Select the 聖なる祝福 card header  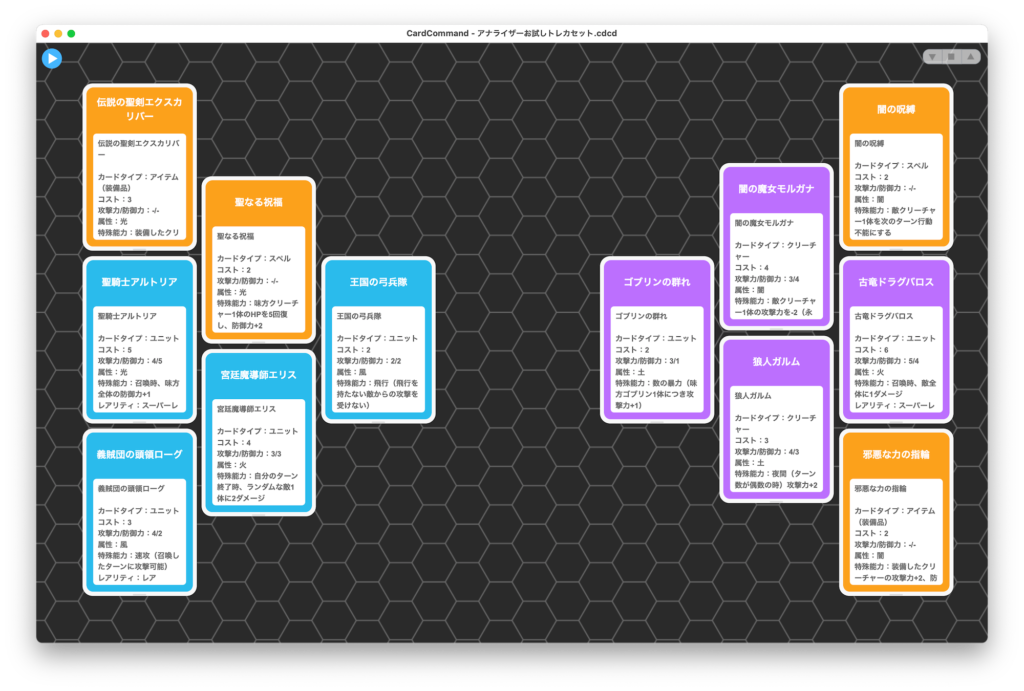point(258,202)
